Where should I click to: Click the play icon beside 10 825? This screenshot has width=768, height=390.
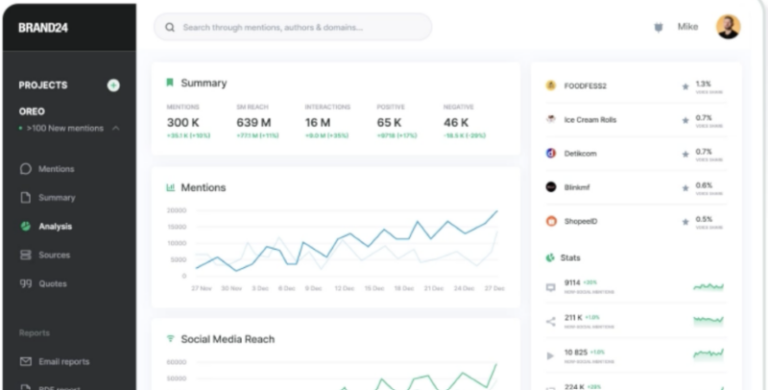coord(550,356)
